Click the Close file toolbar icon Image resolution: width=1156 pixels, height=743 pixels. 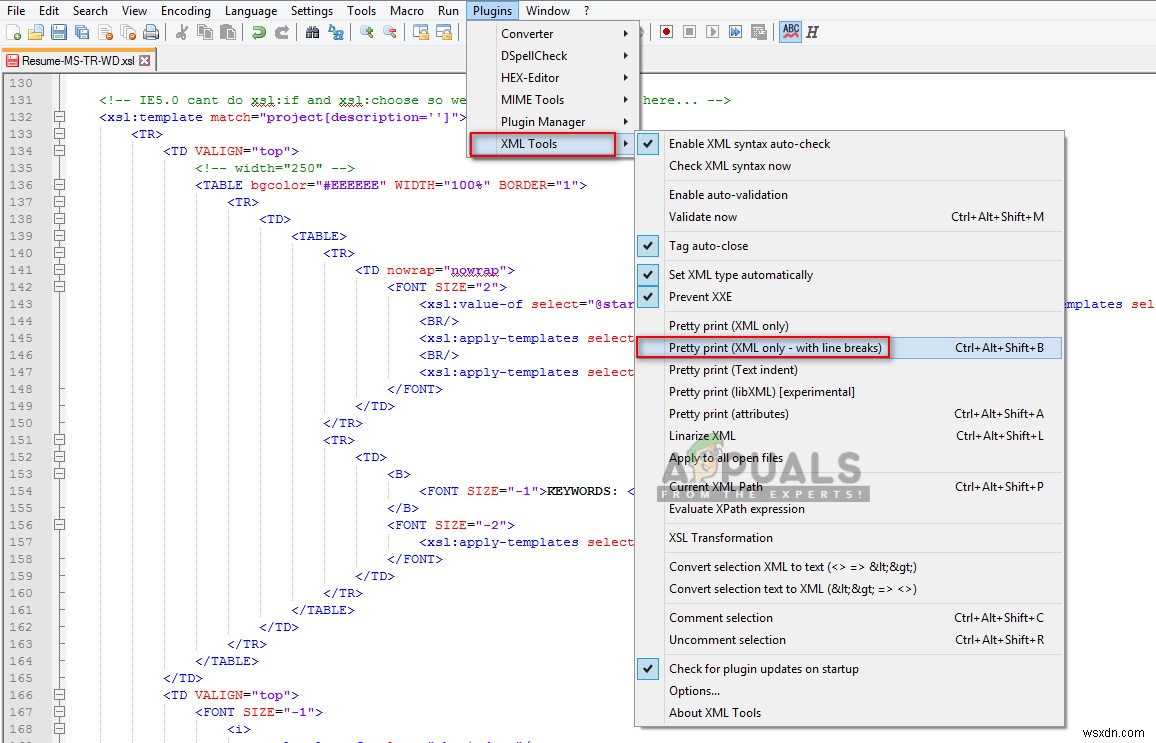coord(105,32)
